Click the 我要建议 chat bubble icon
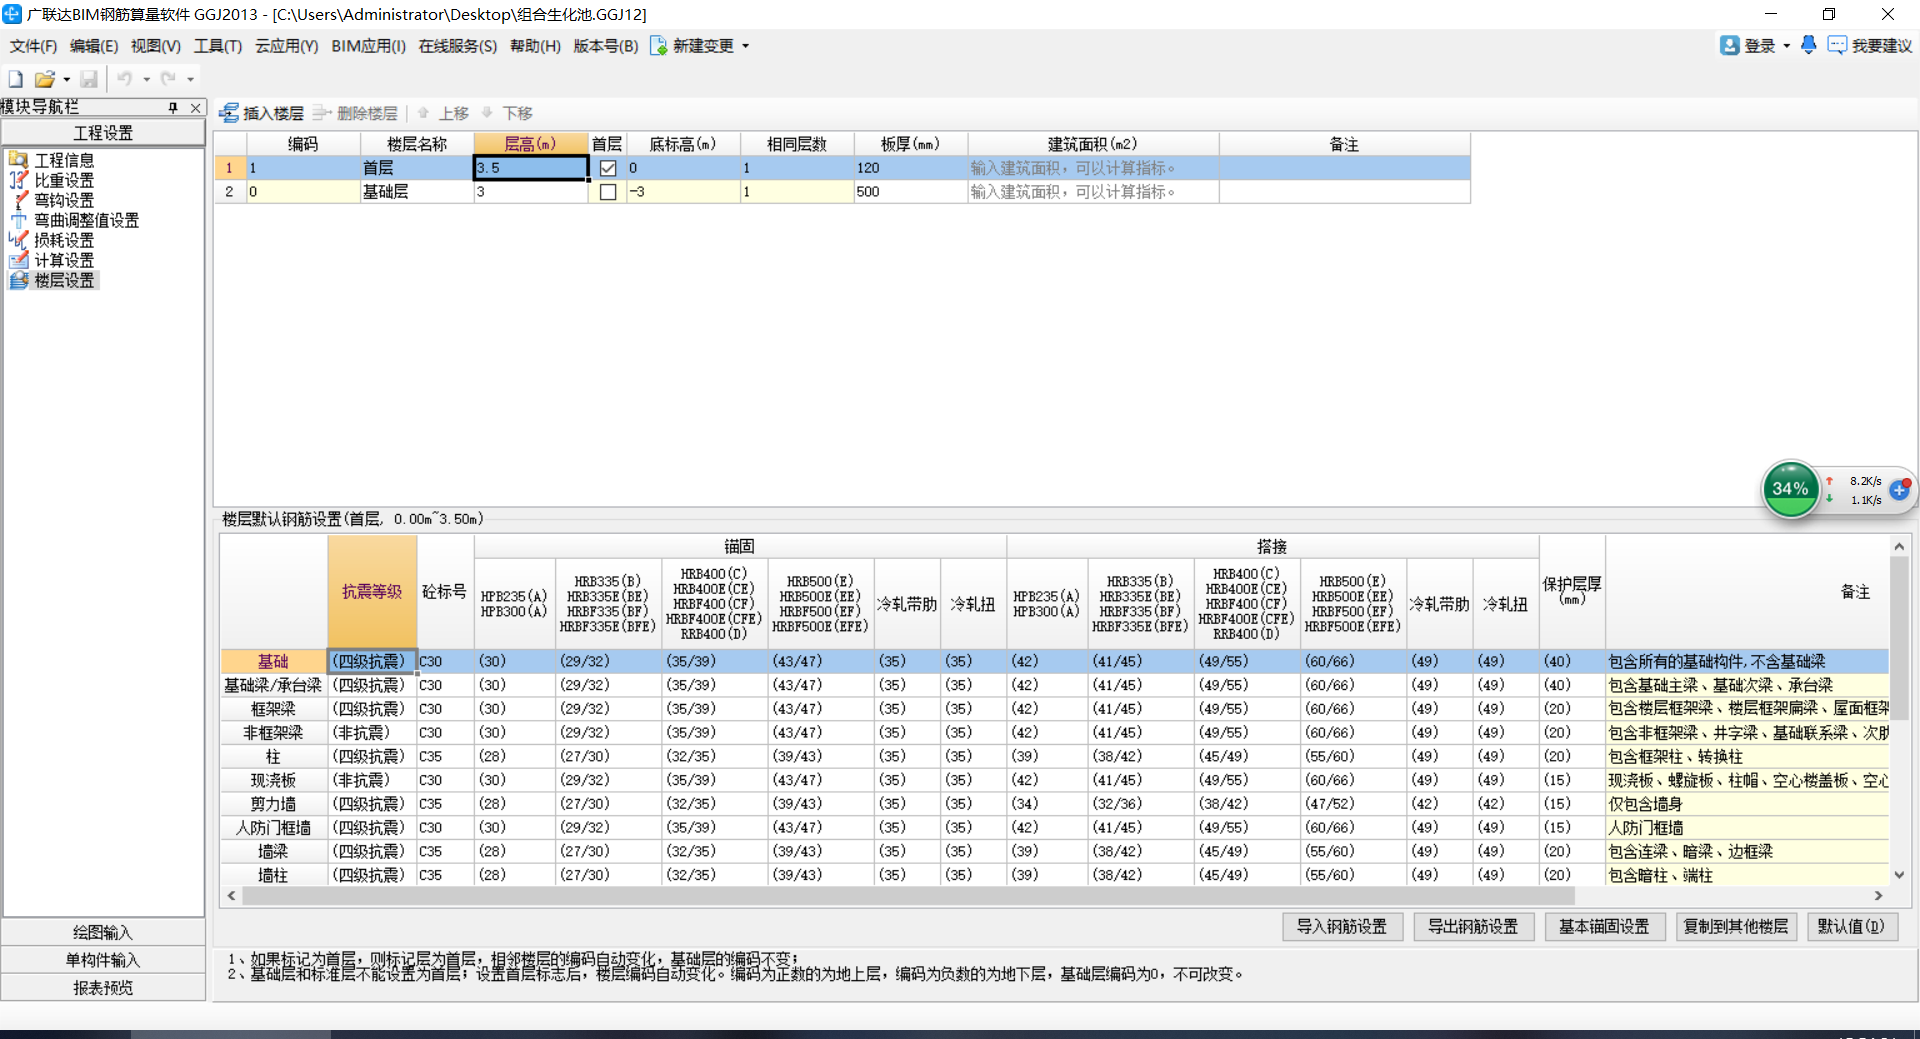1920x1039 pixels. pos(1837,45)
